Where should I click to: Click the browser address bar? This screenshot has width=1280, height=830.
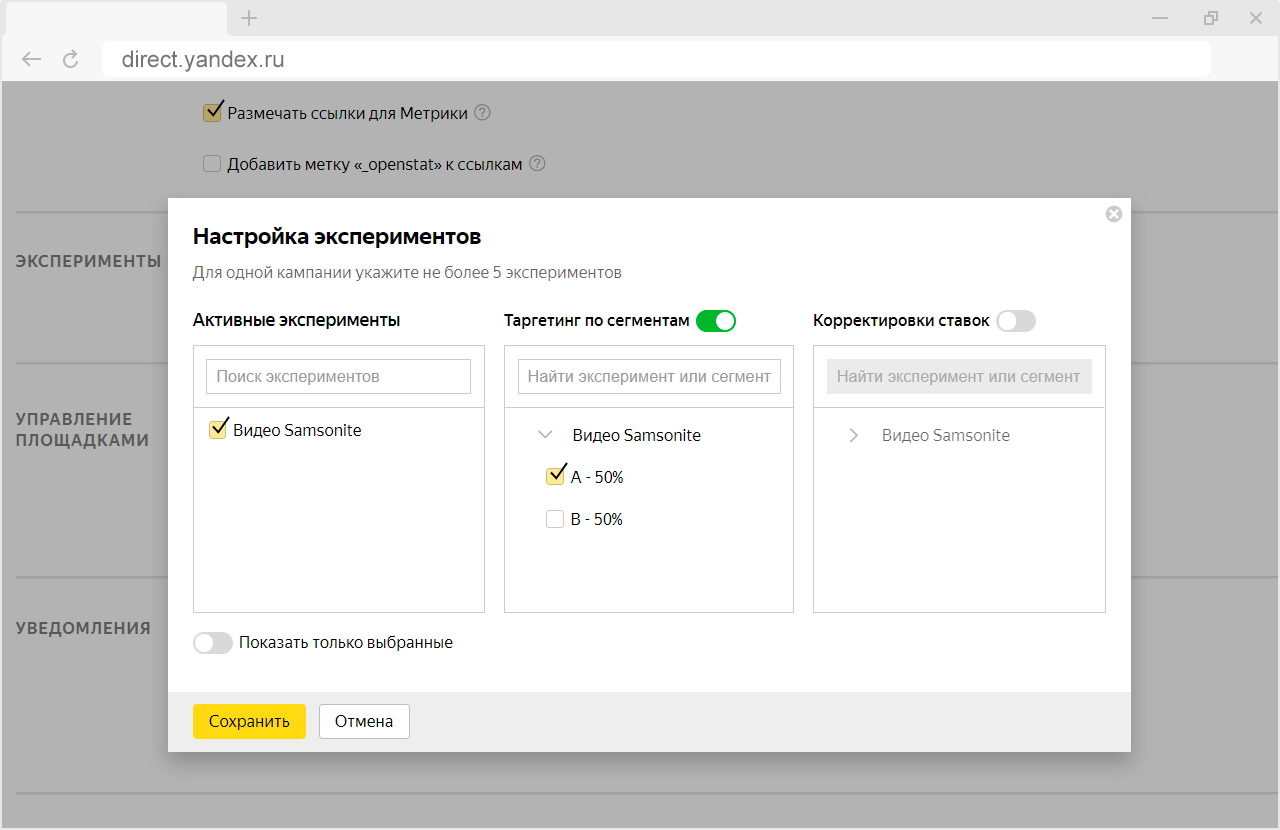point(656,59)
